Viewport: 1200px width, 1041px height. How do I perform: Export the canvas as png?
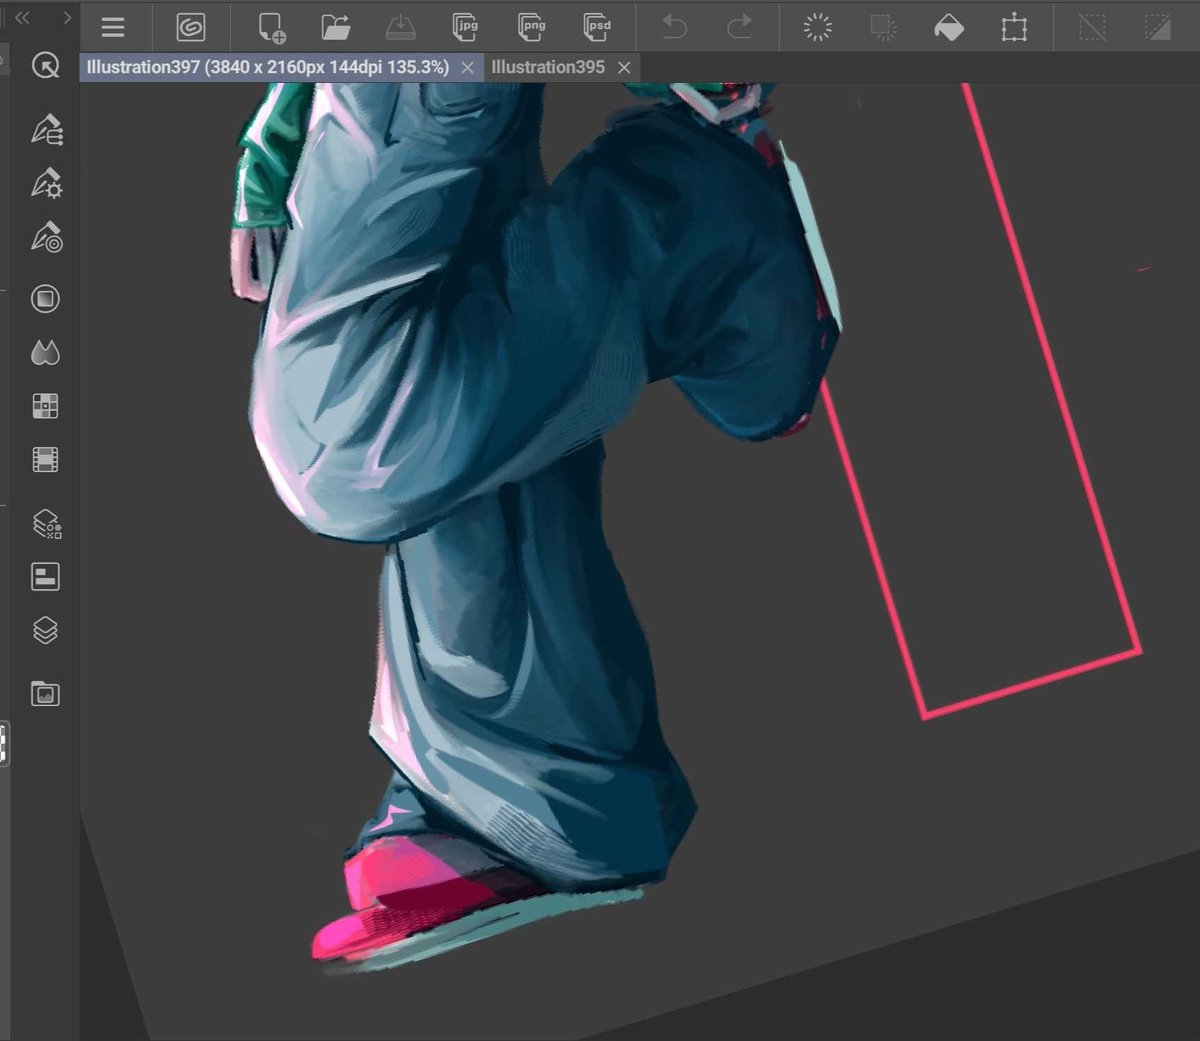point(531,27)
